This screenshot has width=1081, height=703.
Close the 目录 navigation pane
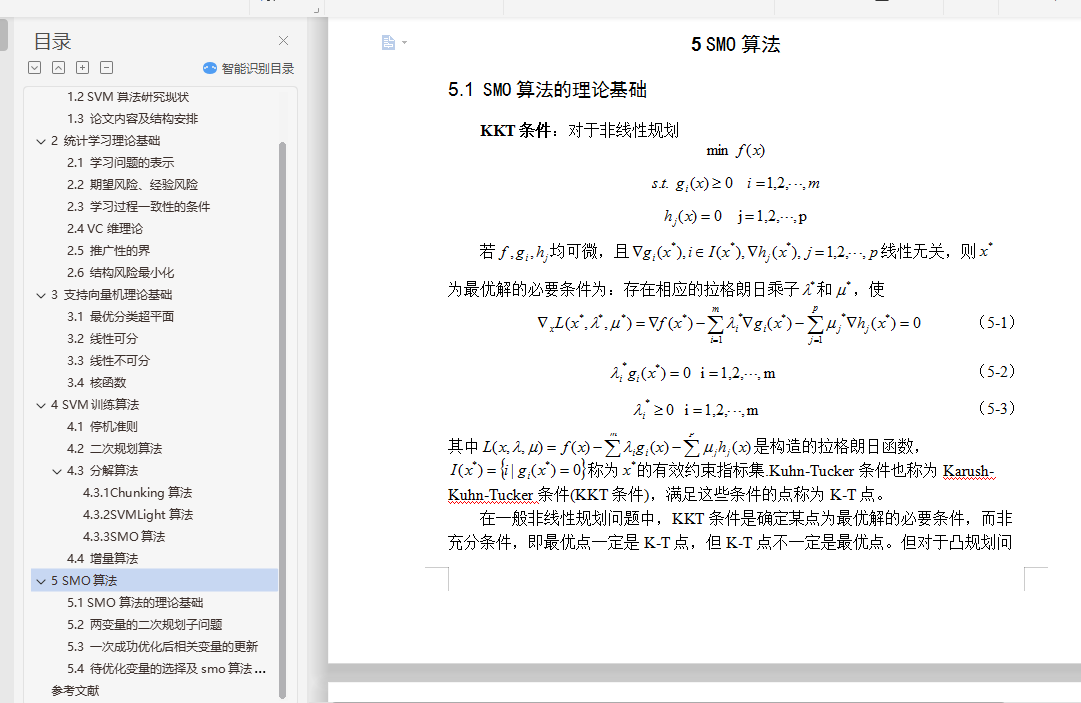pos(283,41)
